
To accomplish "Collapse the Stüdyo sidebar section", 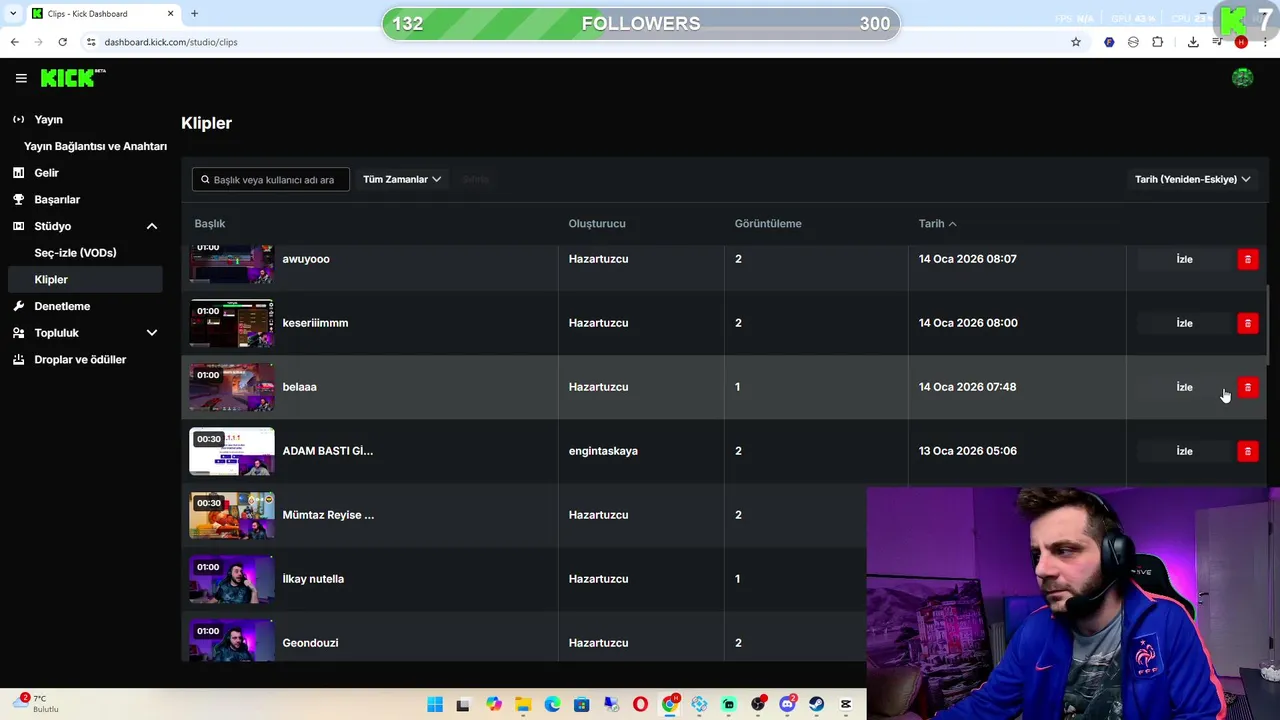I will click(152, 226).
